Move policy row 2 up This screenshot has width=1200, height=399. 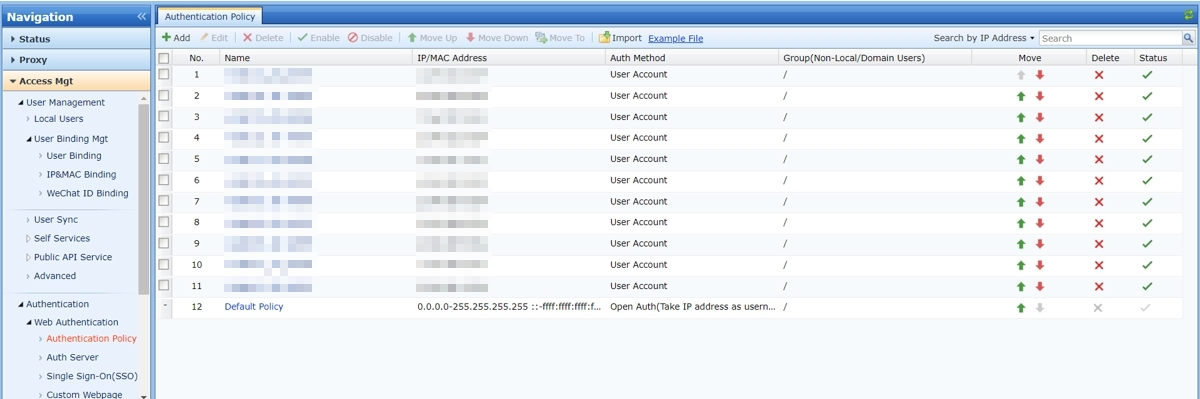click(1021, 96)
